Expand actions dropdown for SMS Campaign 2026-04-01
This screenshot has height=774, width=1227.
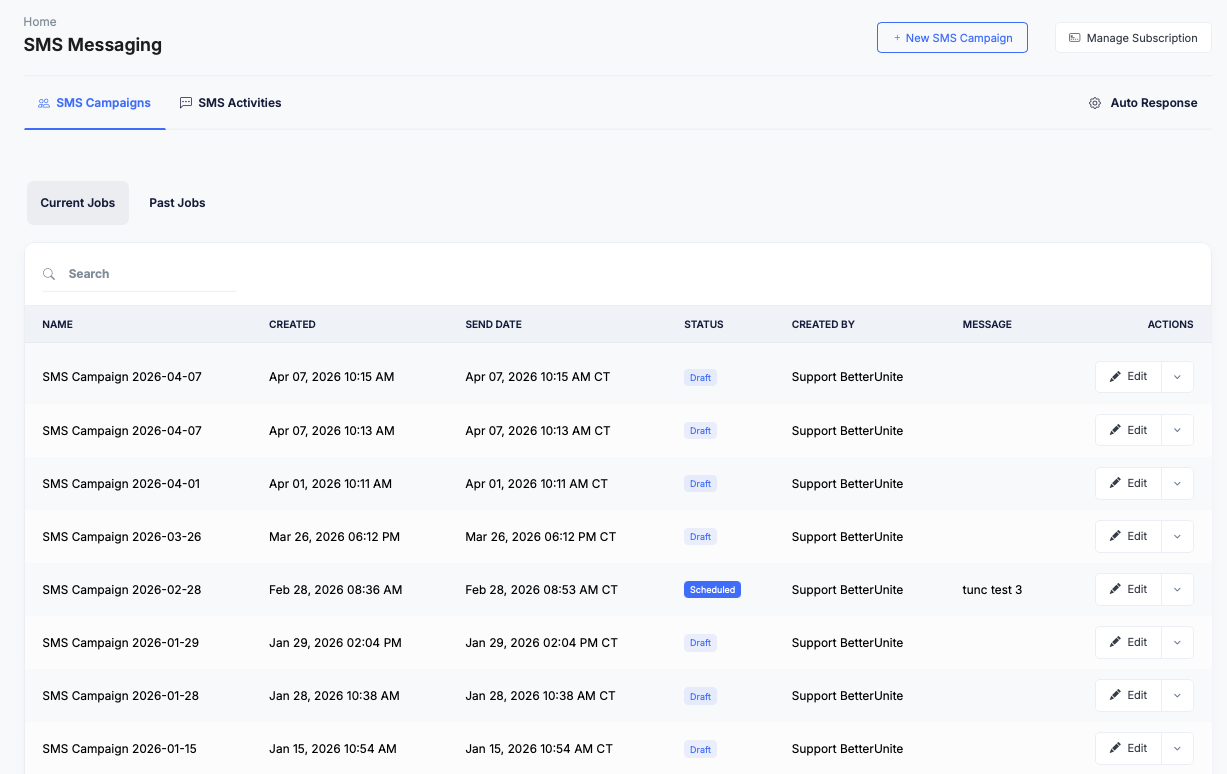coord(1177,483)
